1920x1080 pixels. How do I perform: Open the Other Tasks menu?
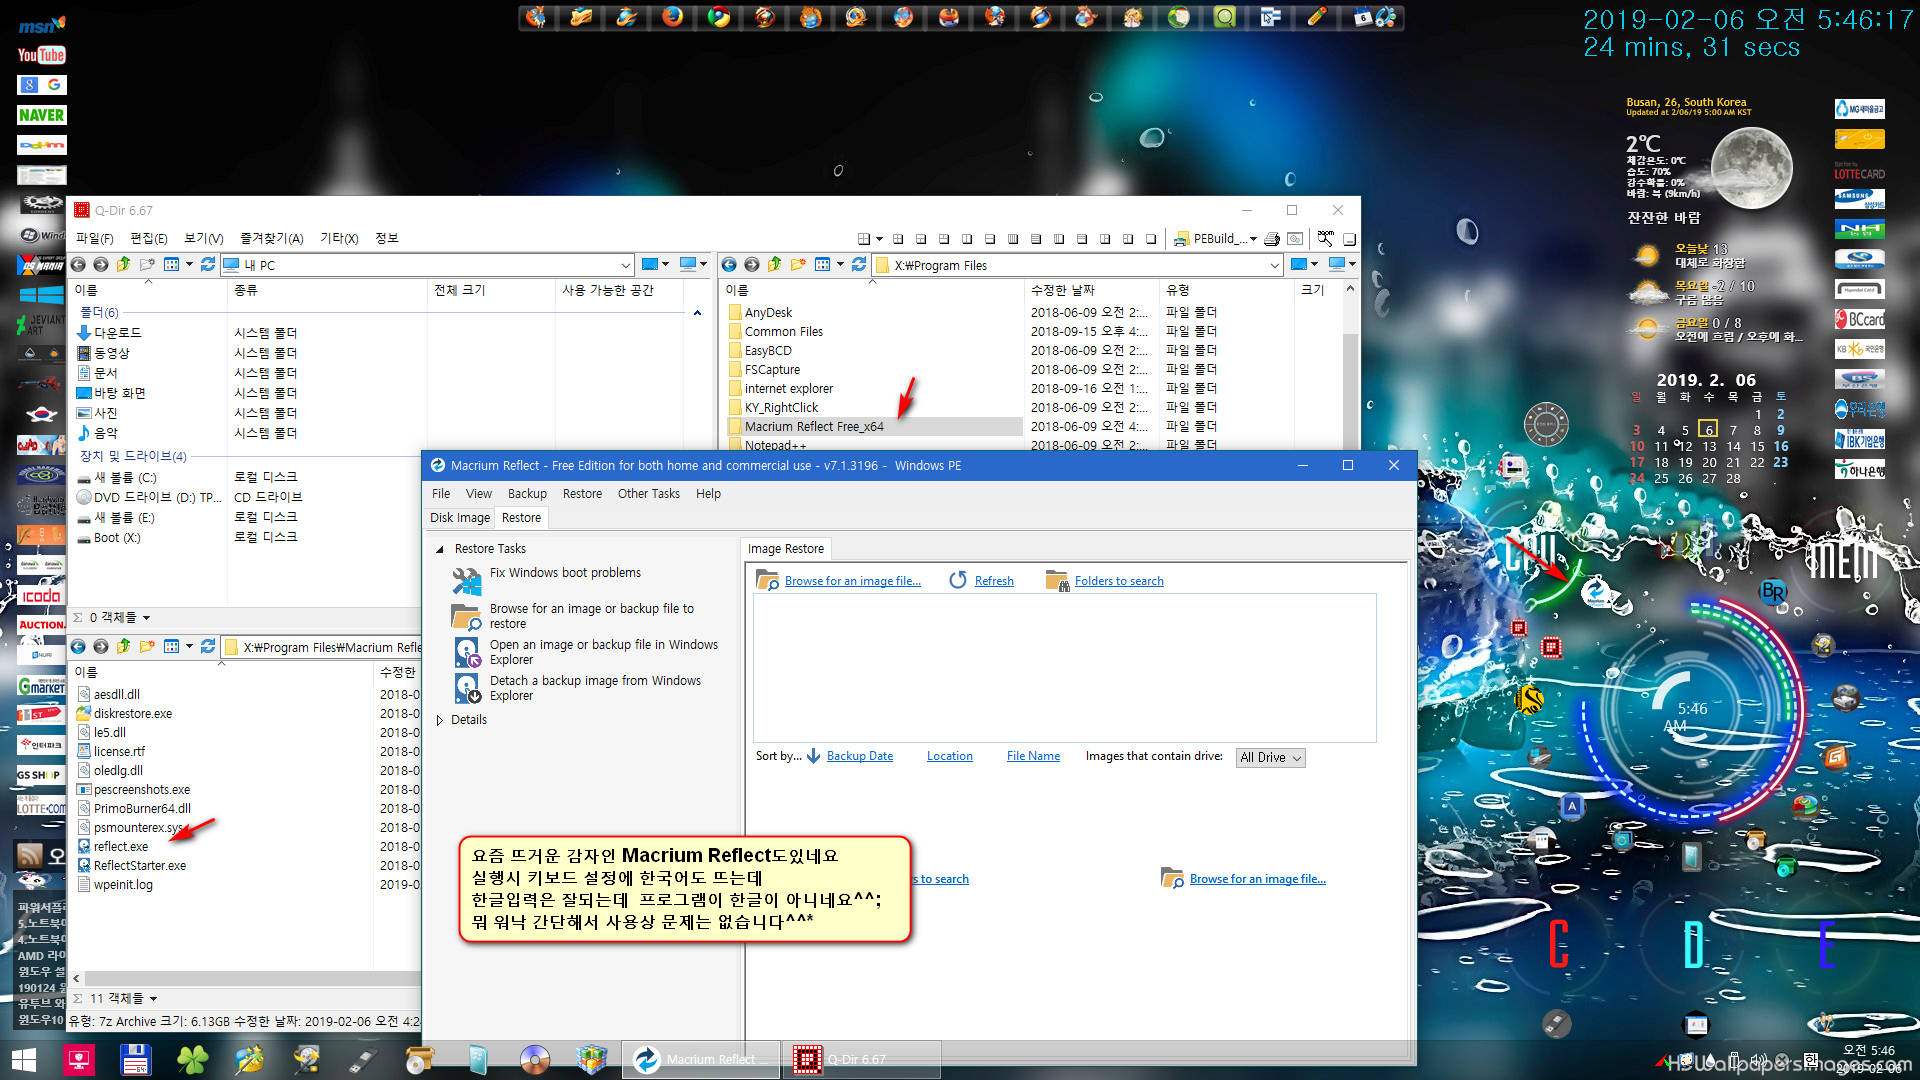click(x=648, y=494)
